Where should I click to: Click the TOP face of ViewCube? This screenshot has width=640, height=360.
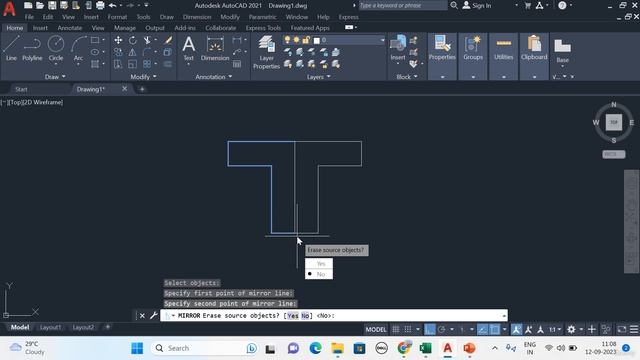(x=613, y=122)
